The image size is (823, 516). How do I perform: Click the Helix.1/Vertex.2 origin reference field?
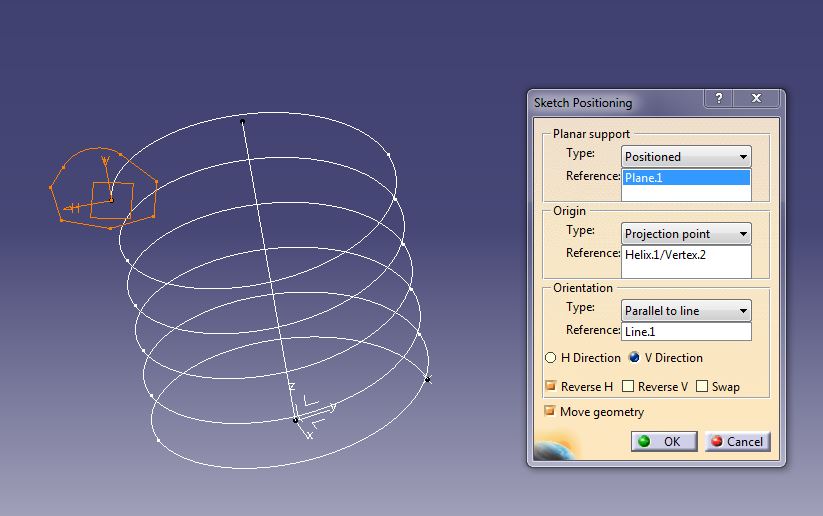(686, 261)
